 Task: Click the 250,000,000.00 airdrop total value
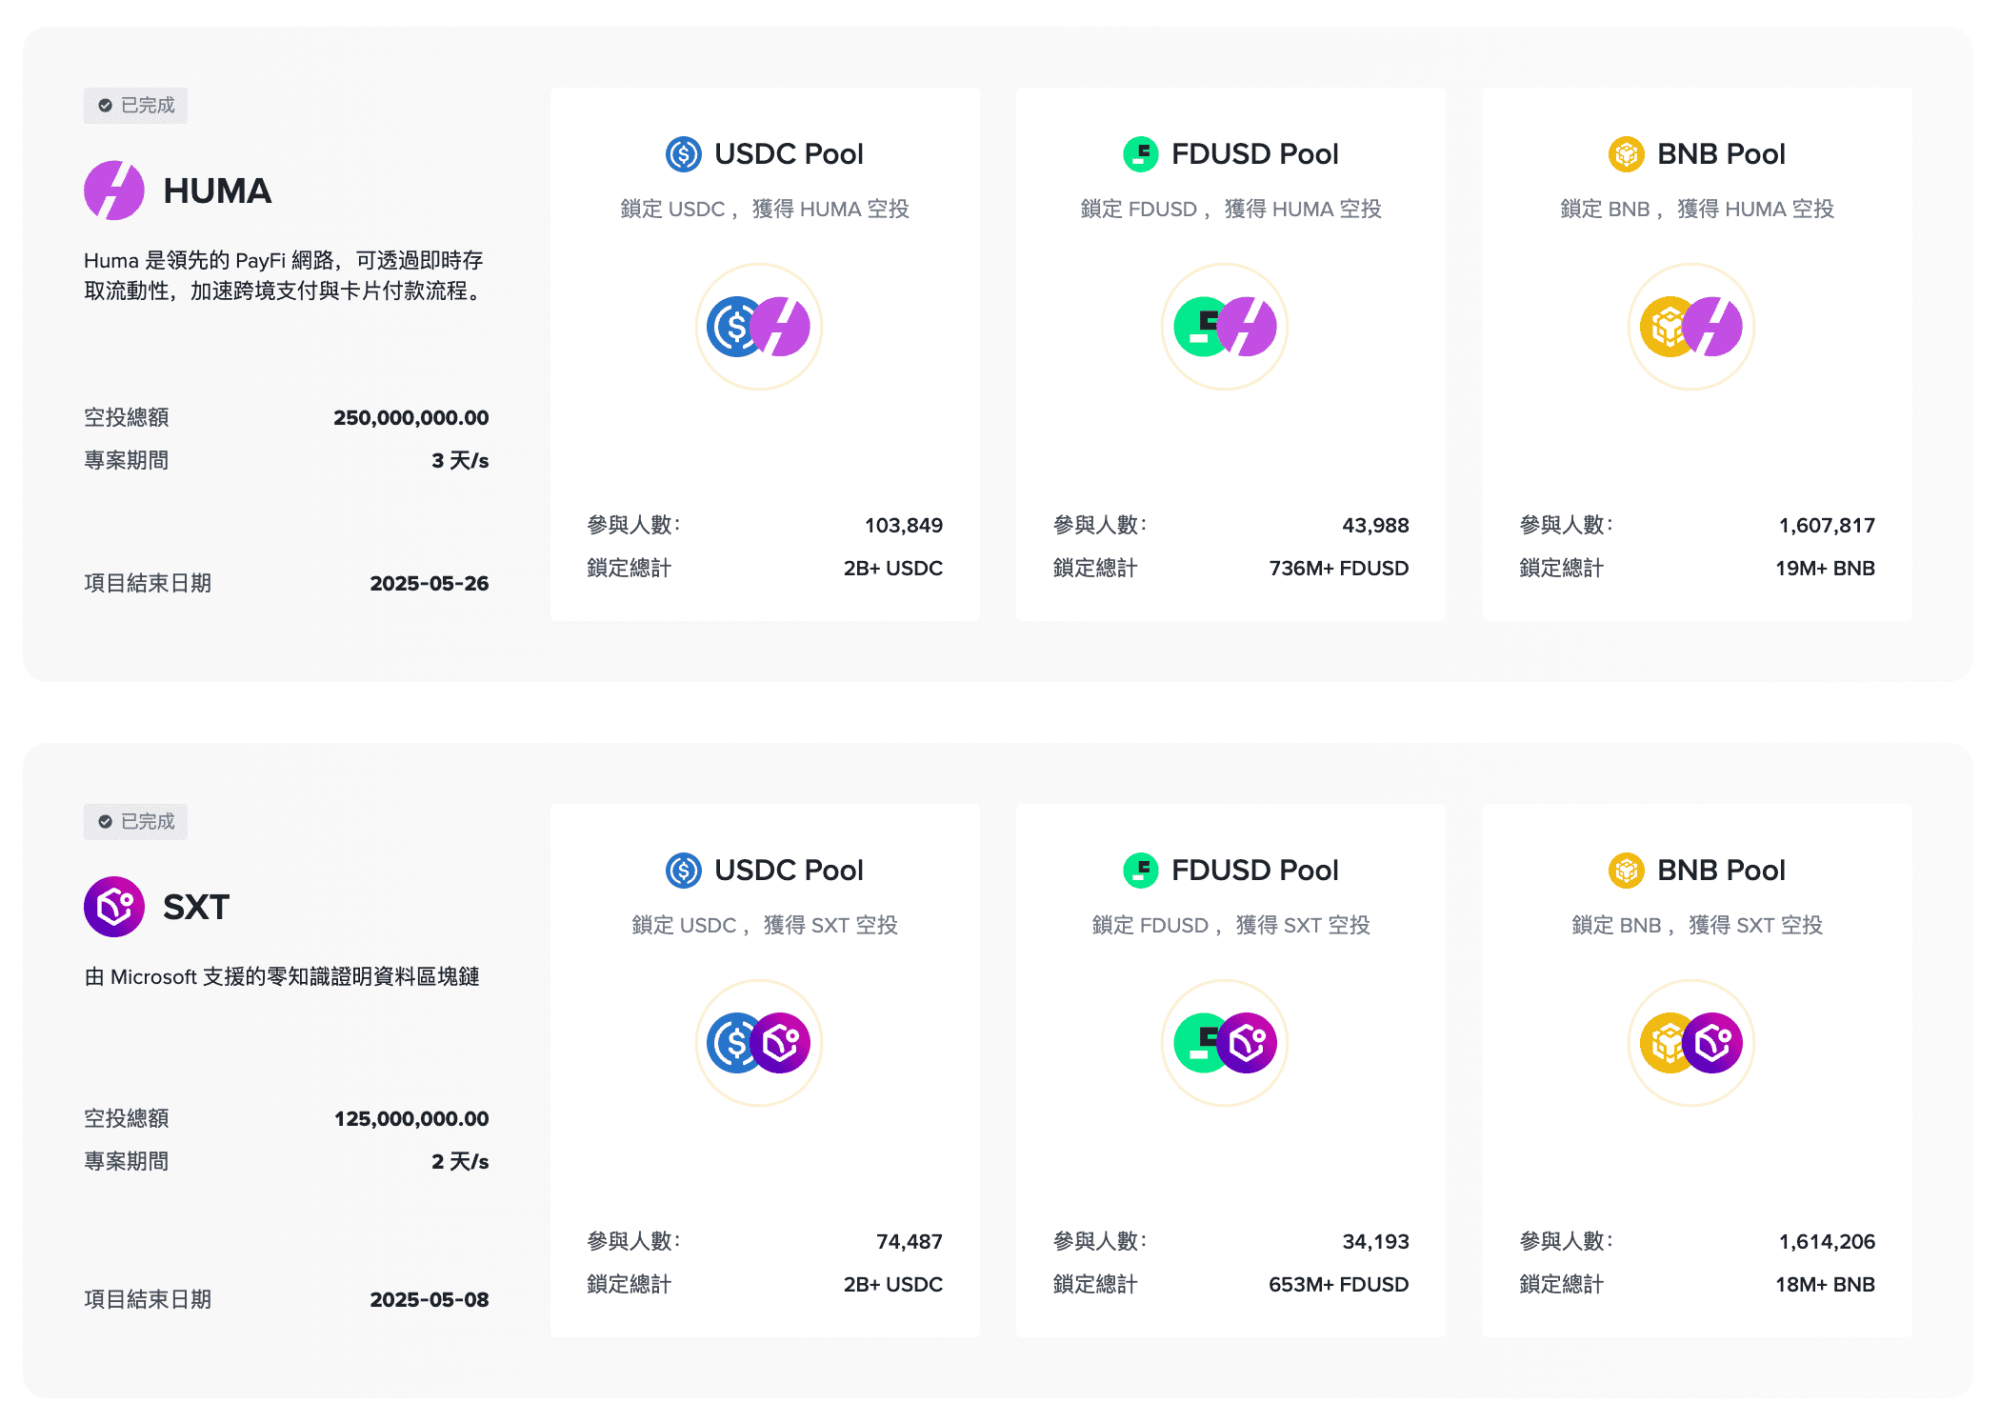411,418
